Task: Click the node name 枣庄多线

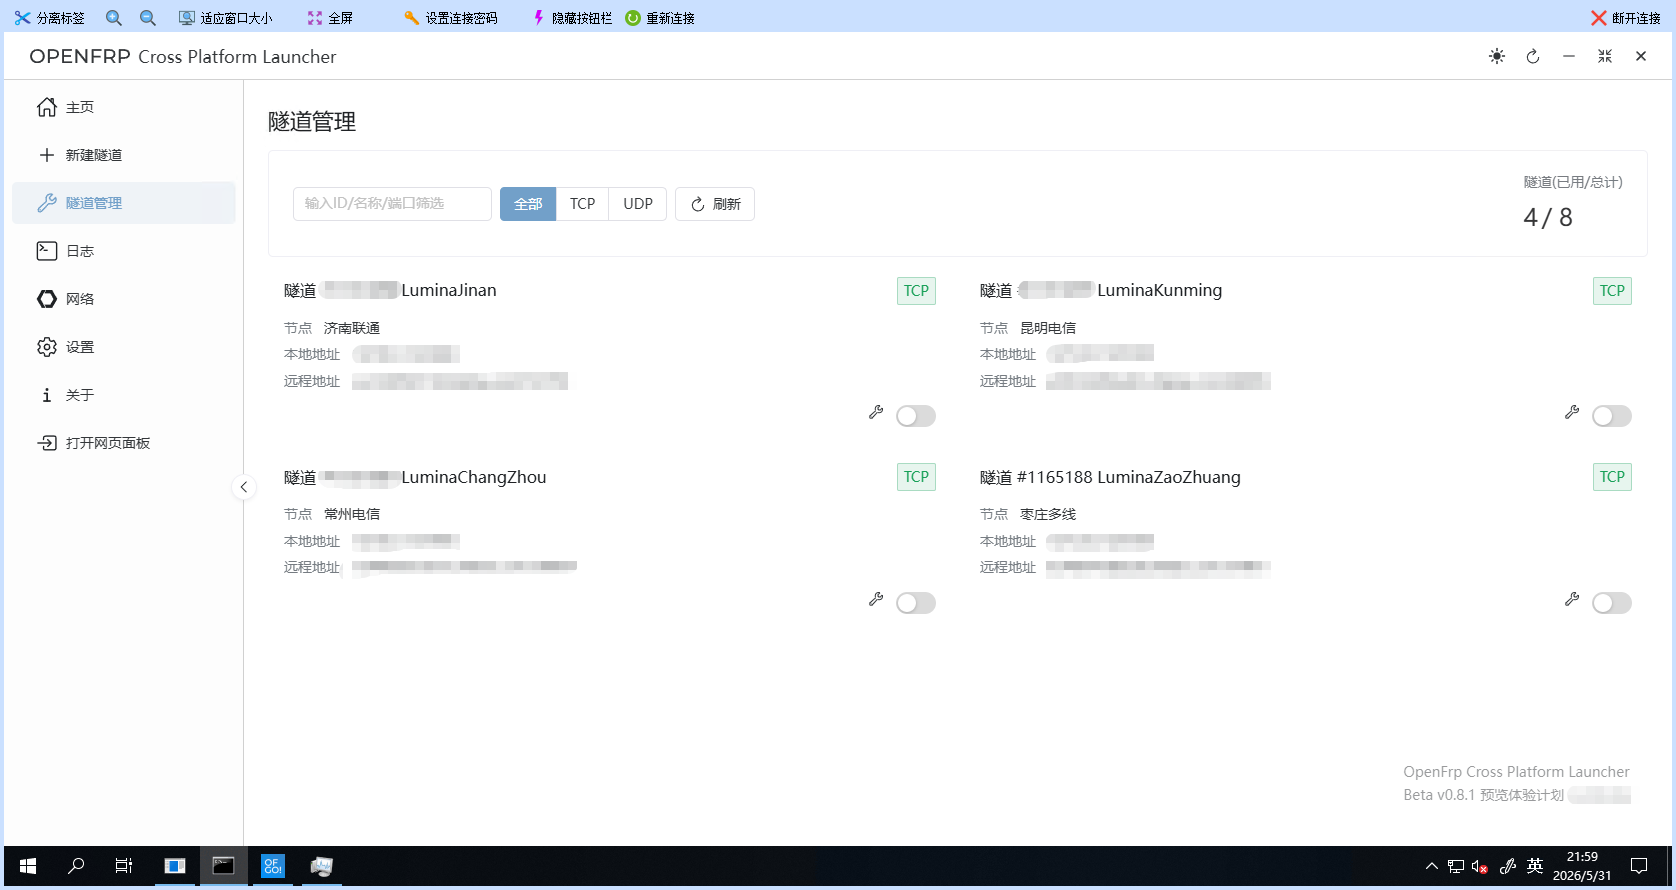Action: click(x=1048, y=514)
